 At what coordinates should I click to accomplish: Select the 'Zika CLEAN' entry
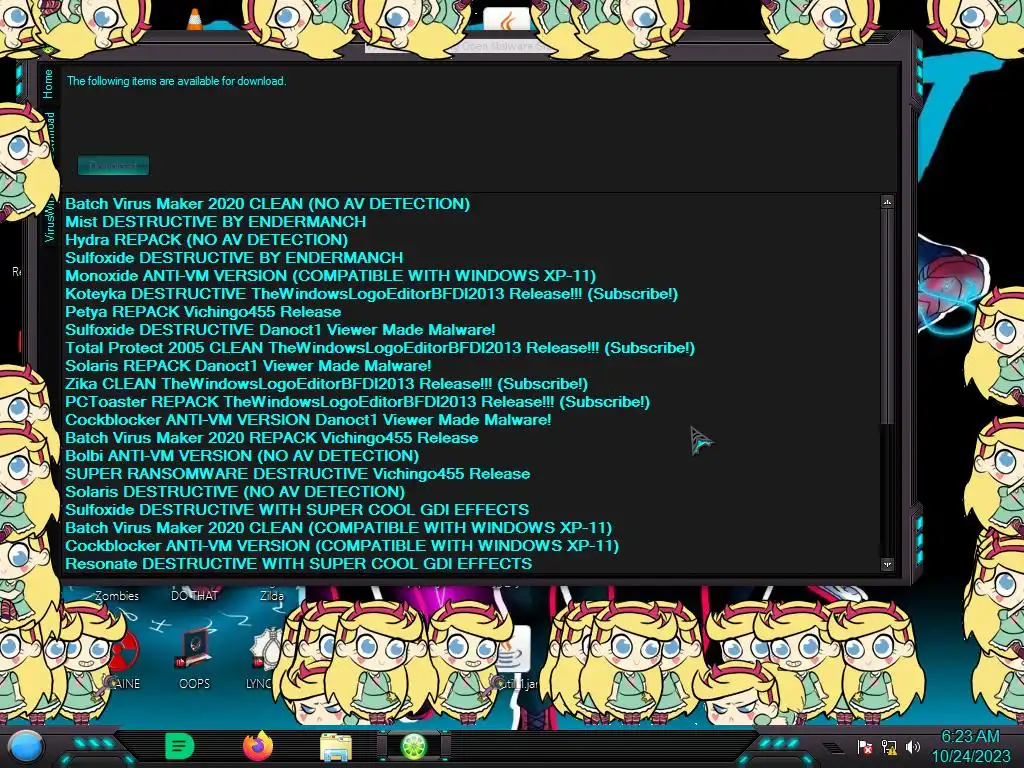326,384
